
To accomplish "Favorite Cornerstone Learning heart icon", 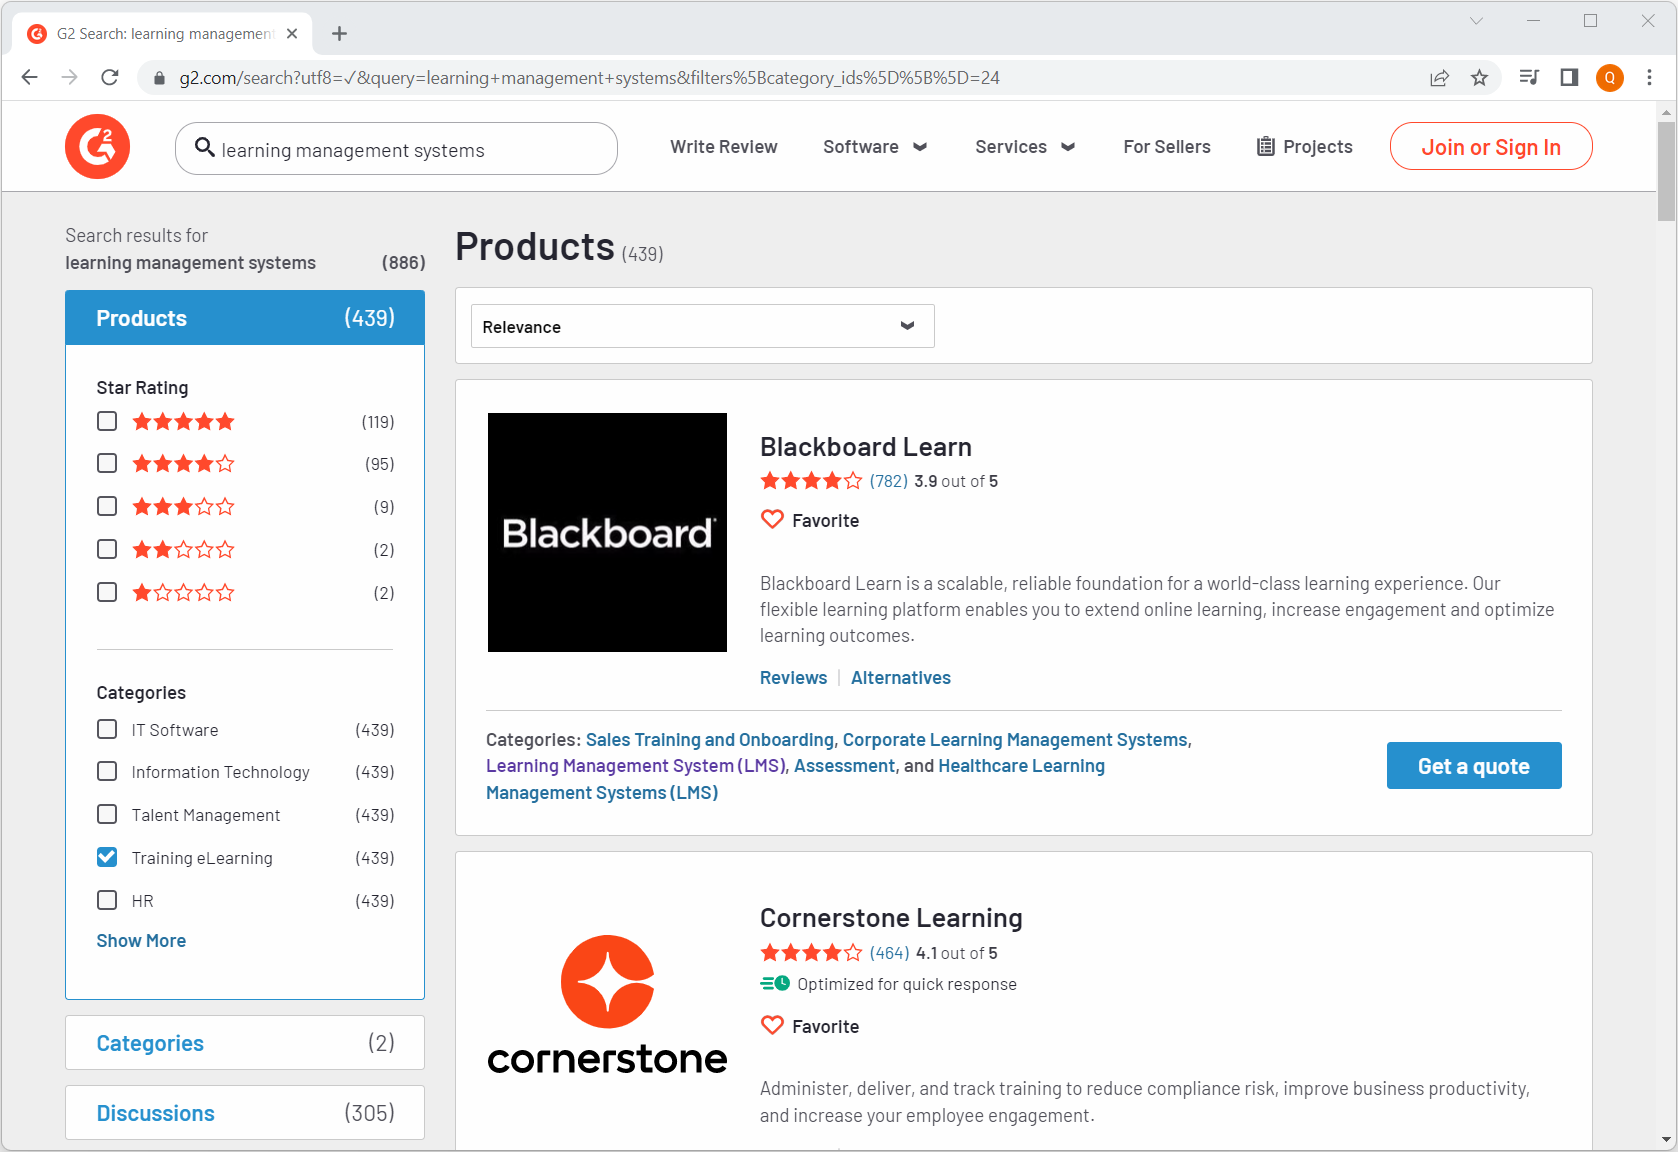I will (772, 1026).
